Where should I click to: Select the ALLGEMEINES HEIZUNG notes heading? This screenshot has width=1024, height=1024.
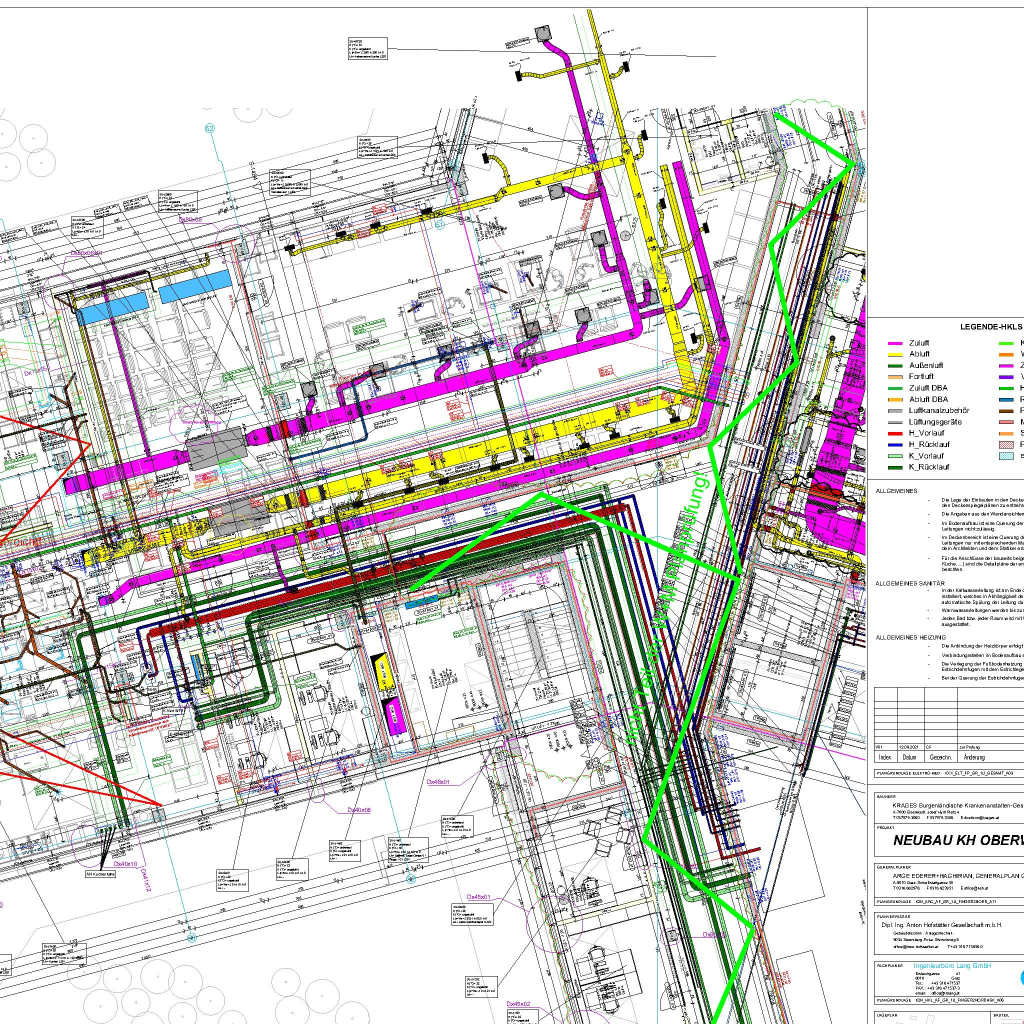tap(911, 636)
